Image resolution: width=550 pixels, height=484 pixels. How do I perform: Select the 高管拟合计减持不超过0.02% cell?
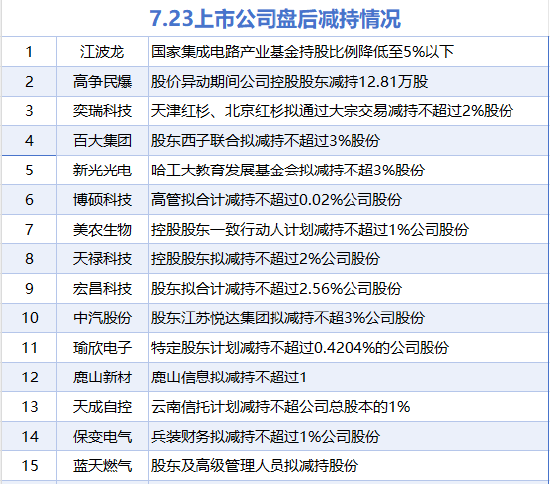point(348,200)
